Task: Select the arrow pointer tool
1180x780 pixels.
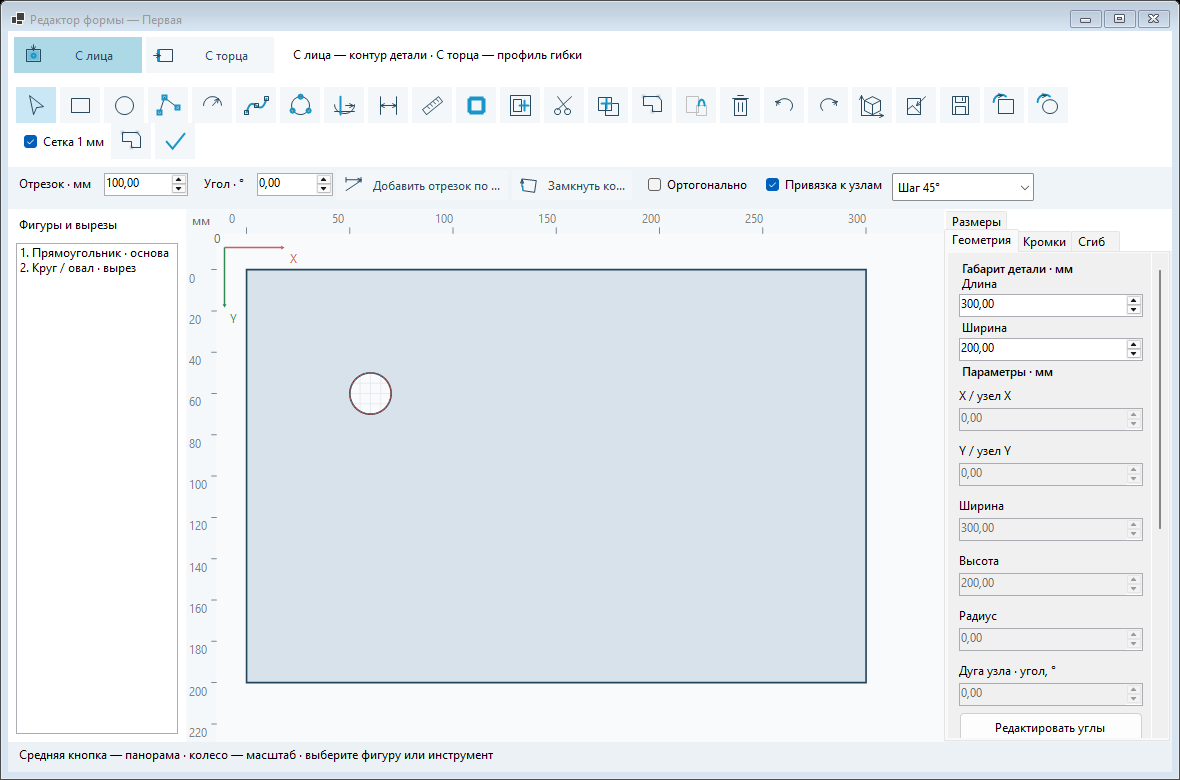Action: [x=36, y=105]
